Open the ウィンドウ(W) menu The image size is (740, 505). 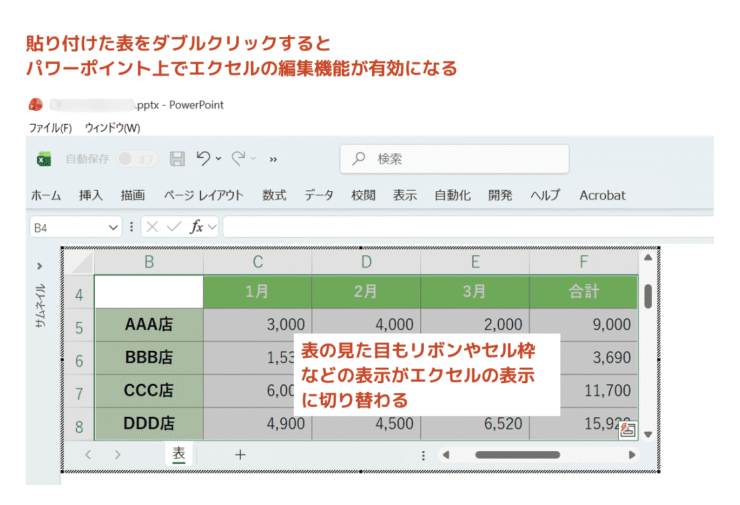pyautogui.click(x=112, y=128)
